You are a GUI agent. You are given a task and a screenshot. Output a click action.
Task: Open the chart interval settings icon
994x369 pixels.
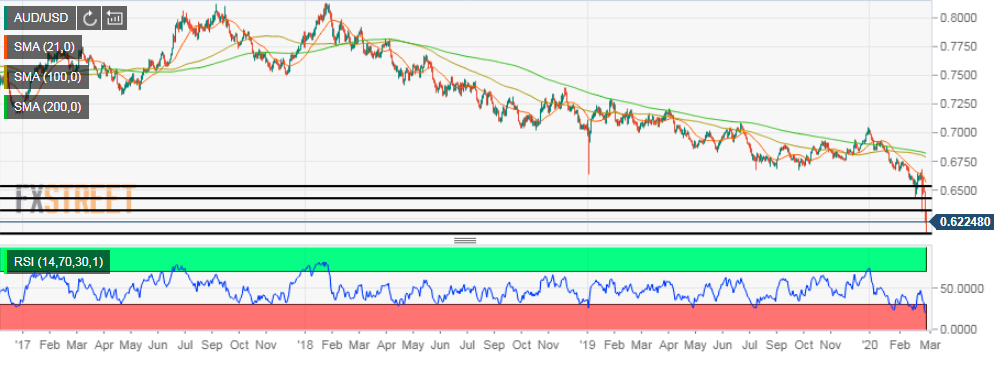click(x=115, y=18)
